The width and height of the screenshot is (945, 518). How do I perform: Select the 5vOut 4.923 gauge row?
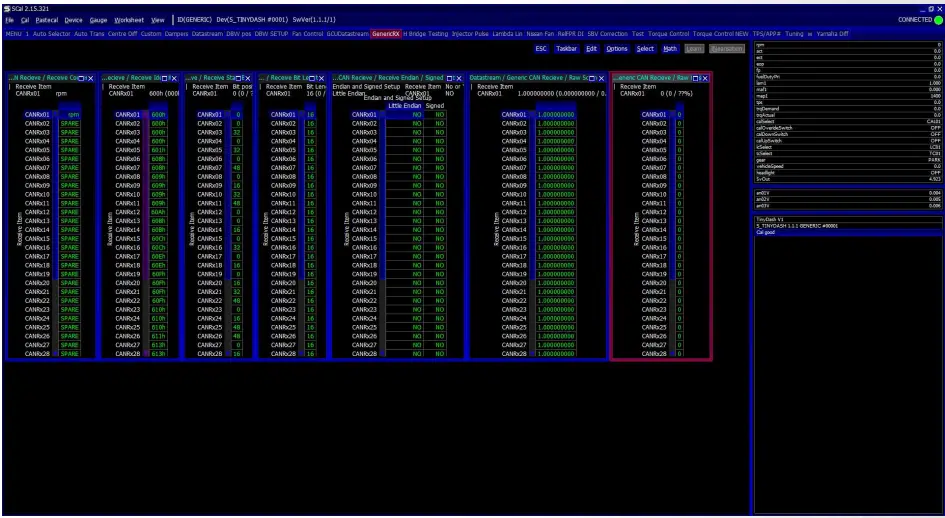click(847, 179)
